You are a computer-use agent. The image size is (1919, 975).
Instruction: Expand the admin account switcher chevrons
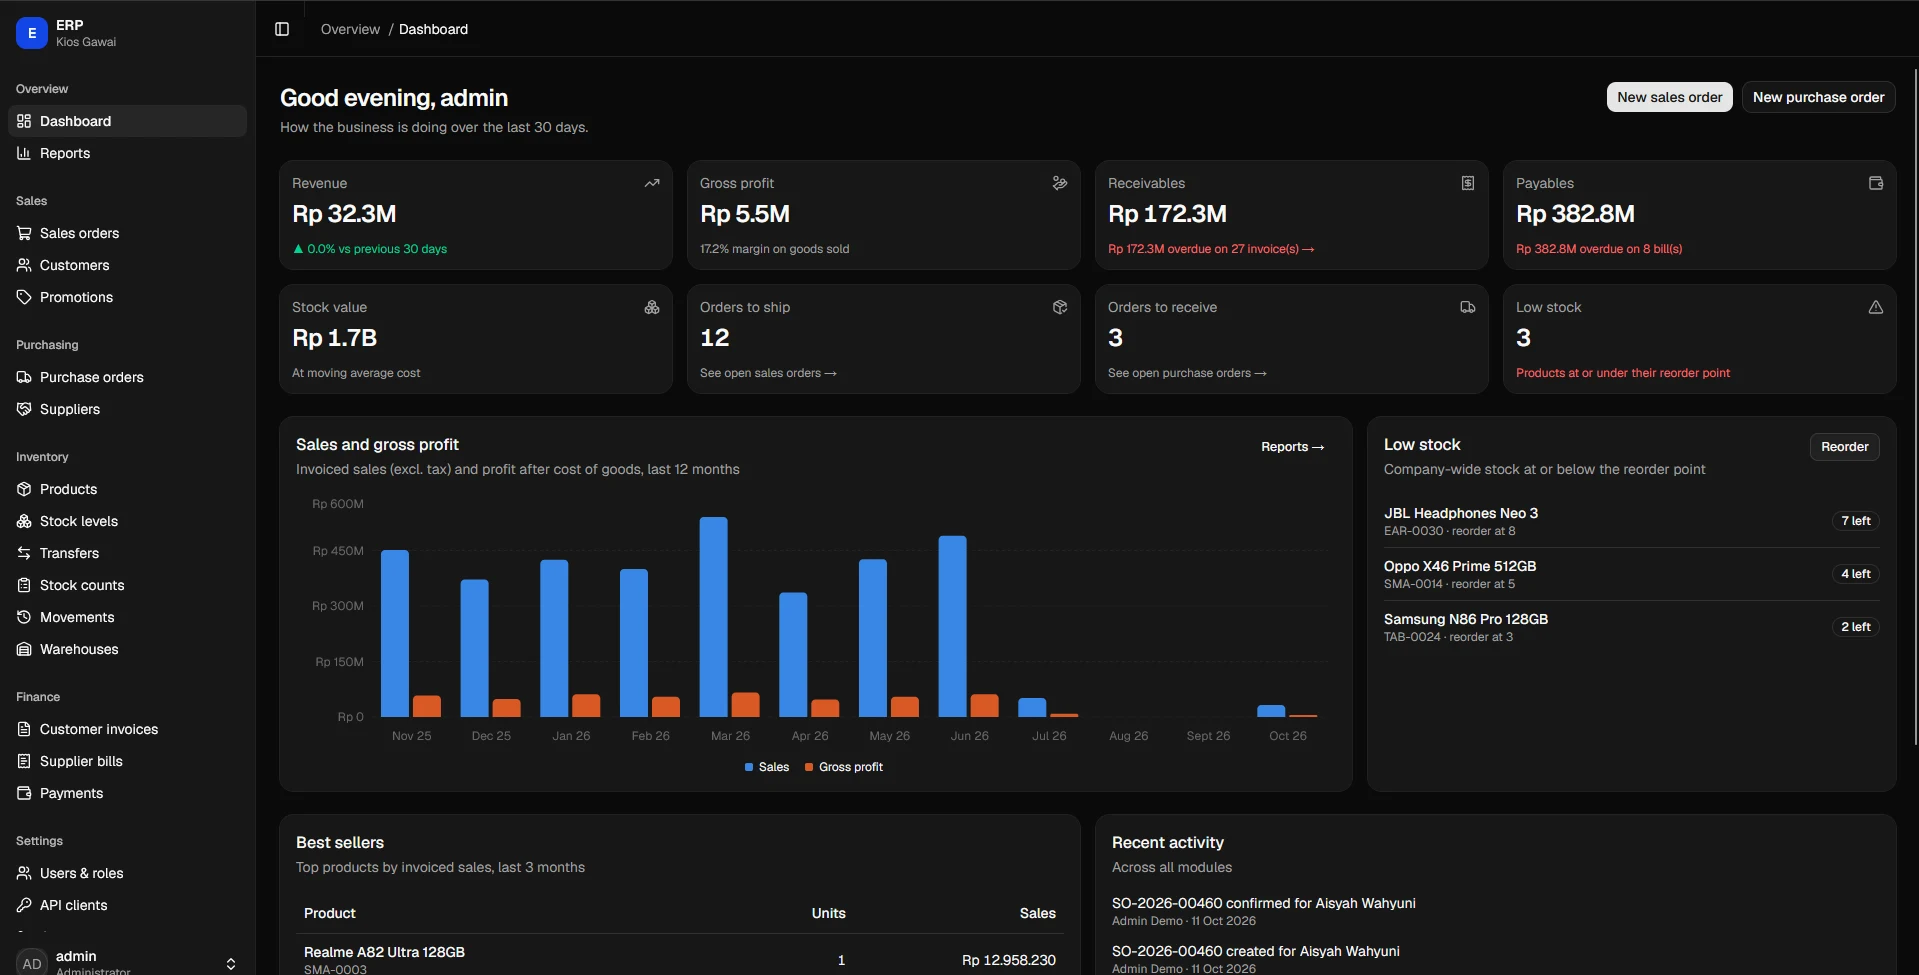pos(231,964)
